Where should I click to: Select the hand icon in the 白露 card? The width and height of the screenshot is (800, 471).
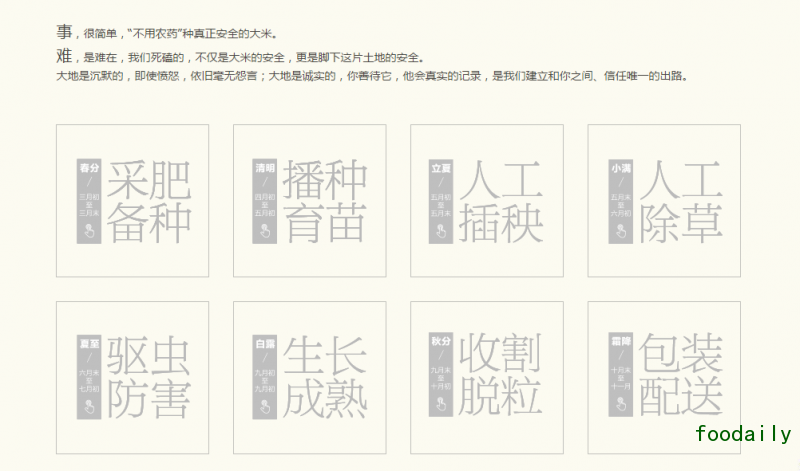point(265,406)
